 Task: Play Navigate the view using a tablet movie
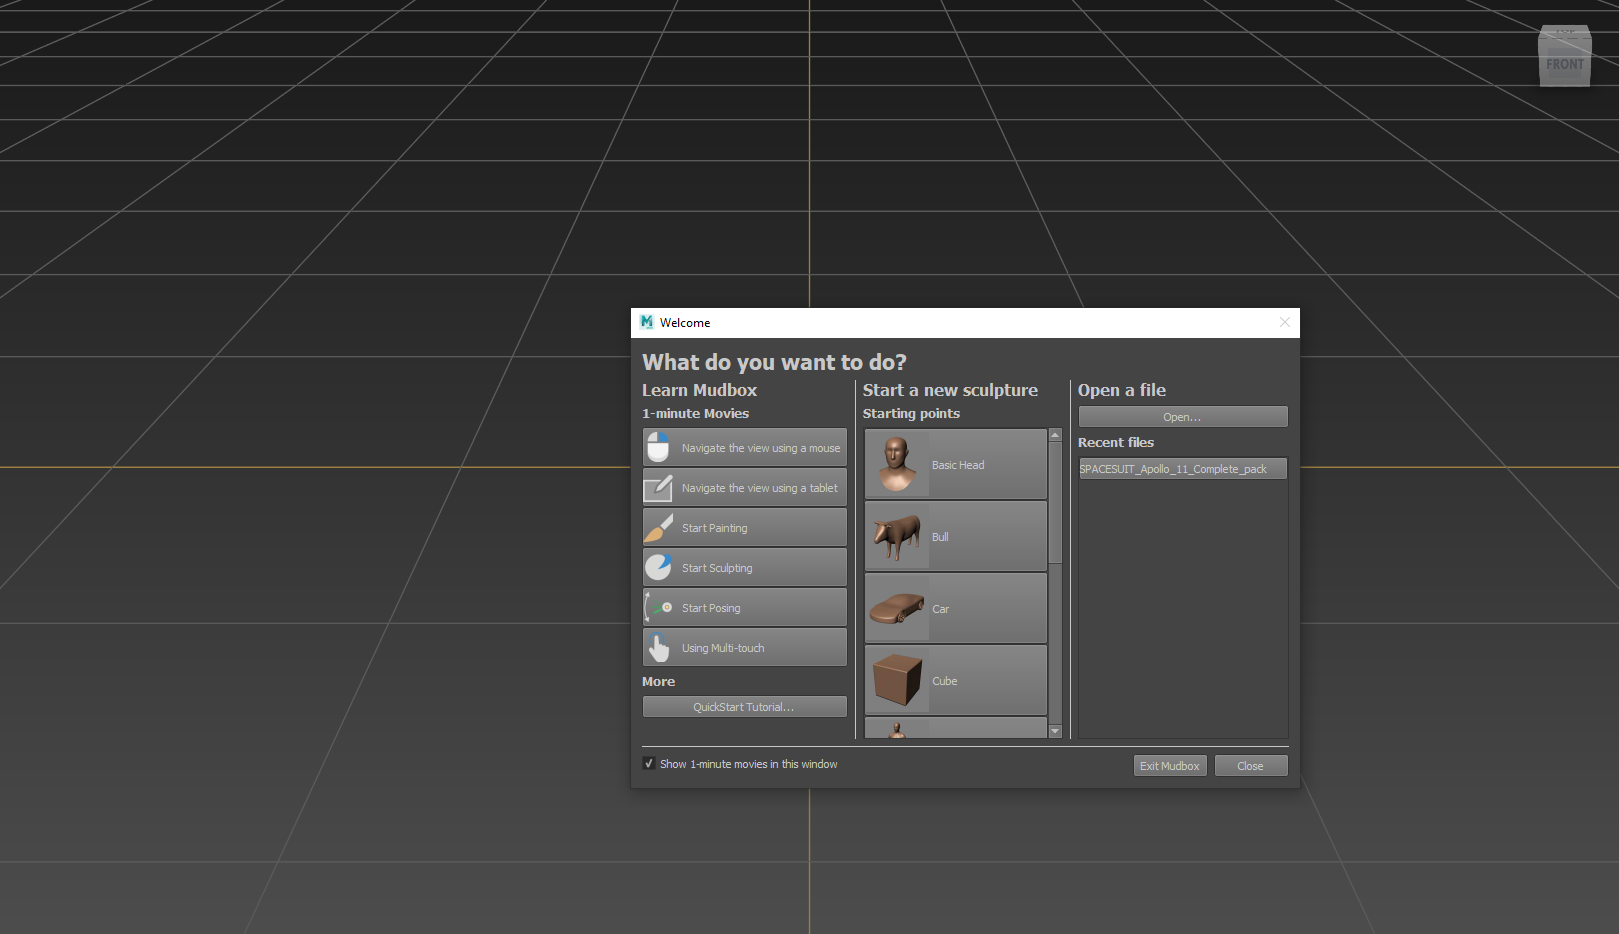(744, 487)
